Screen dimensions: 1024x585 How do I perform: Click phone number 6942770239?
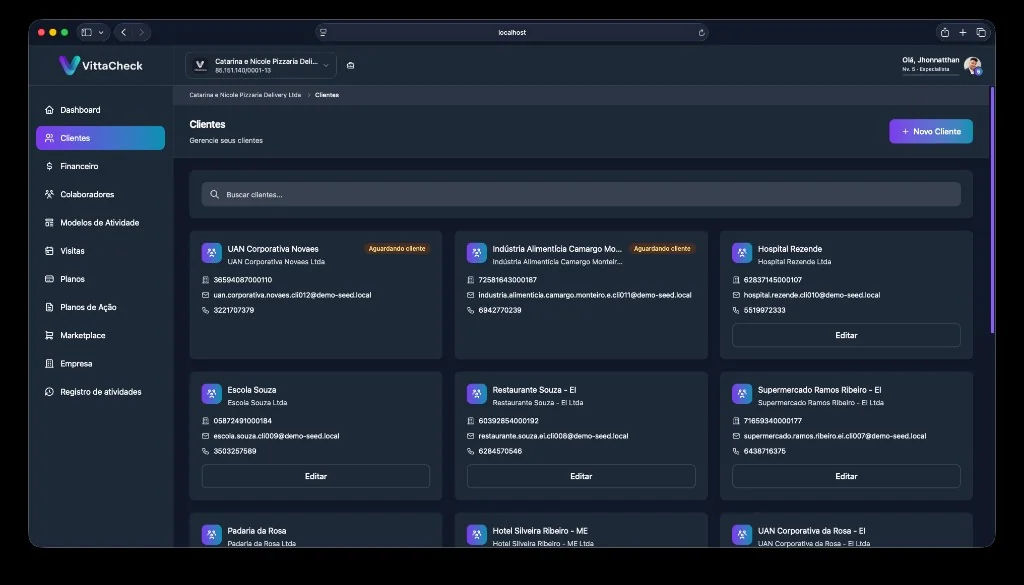[x=500, y=310]
